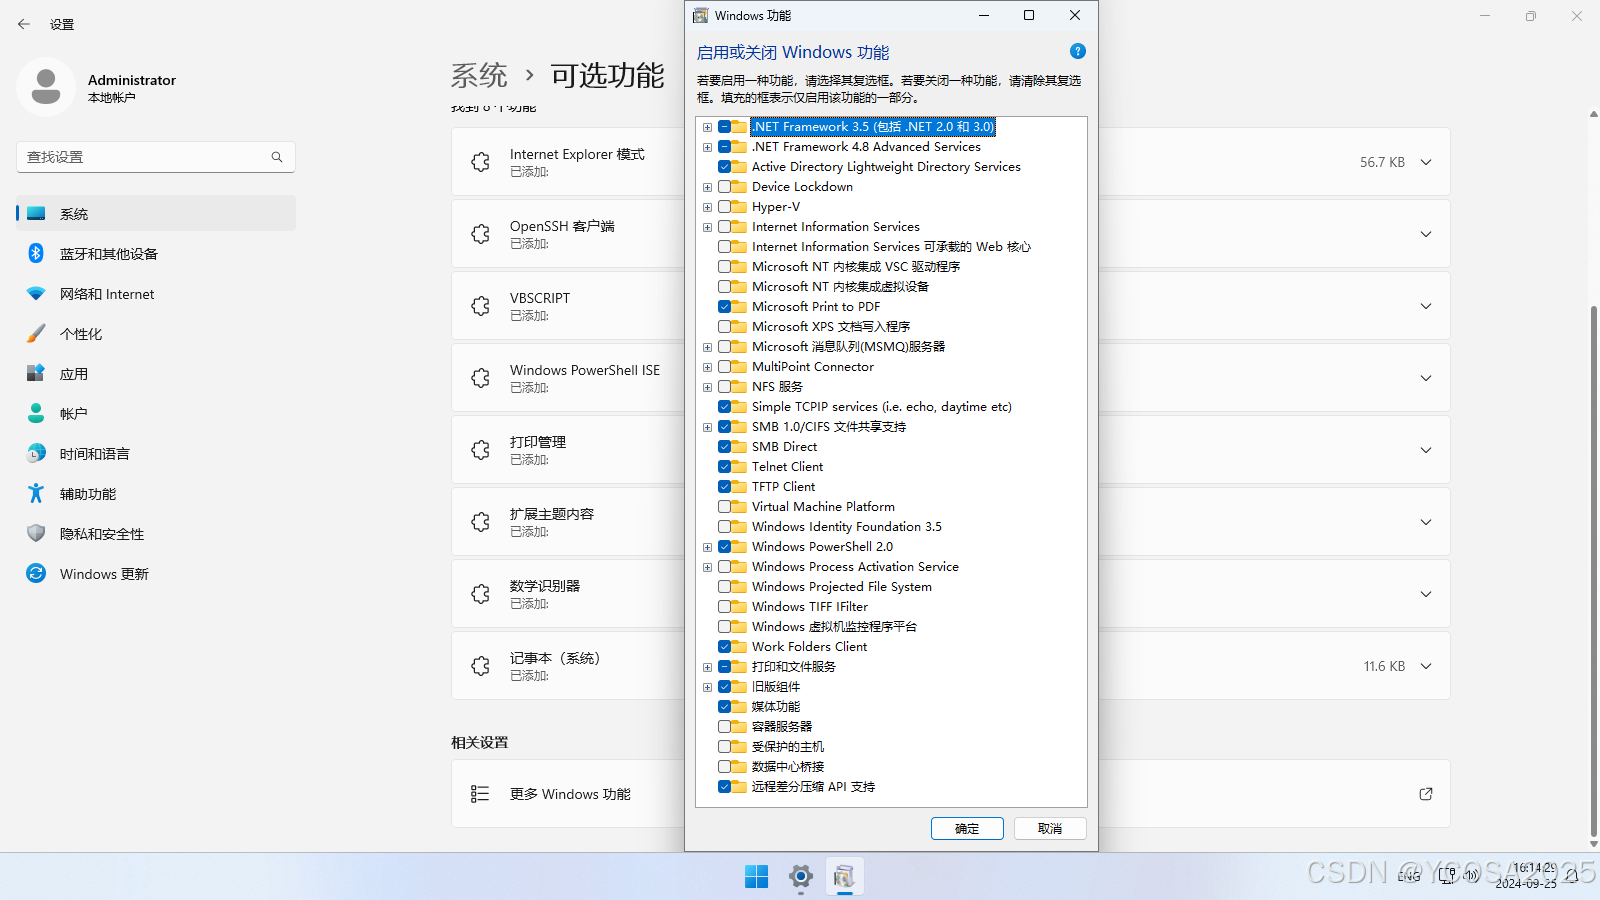Click the accessibility icon 辅助功能
The height and width of the screenshot is (900, 1600).
pyautogui.click(x=36, y=494)
